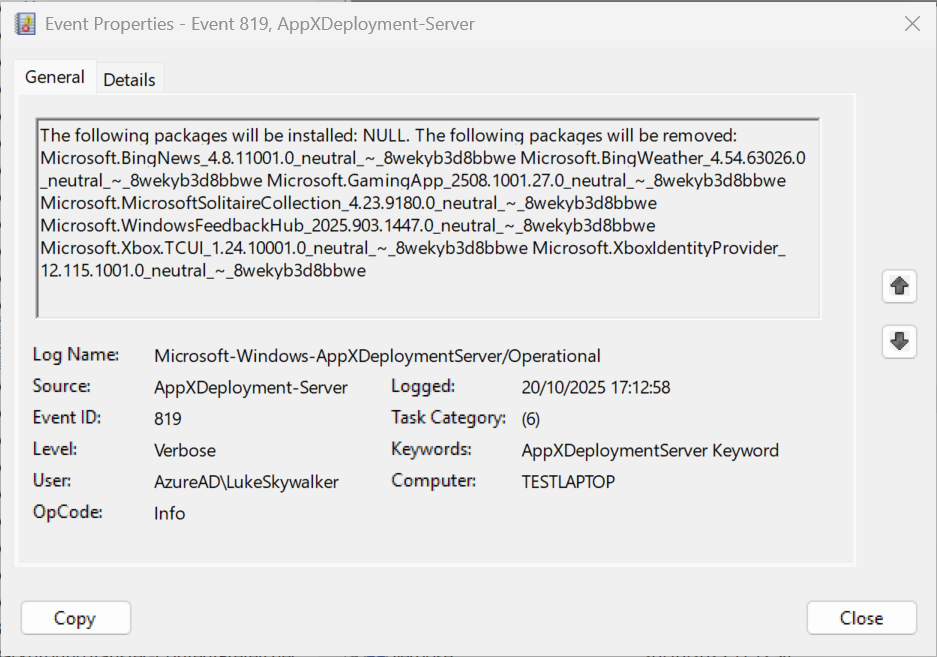
Task: Click the User value AzureAD\LukeSkywalker
Action: coord(246,482)
